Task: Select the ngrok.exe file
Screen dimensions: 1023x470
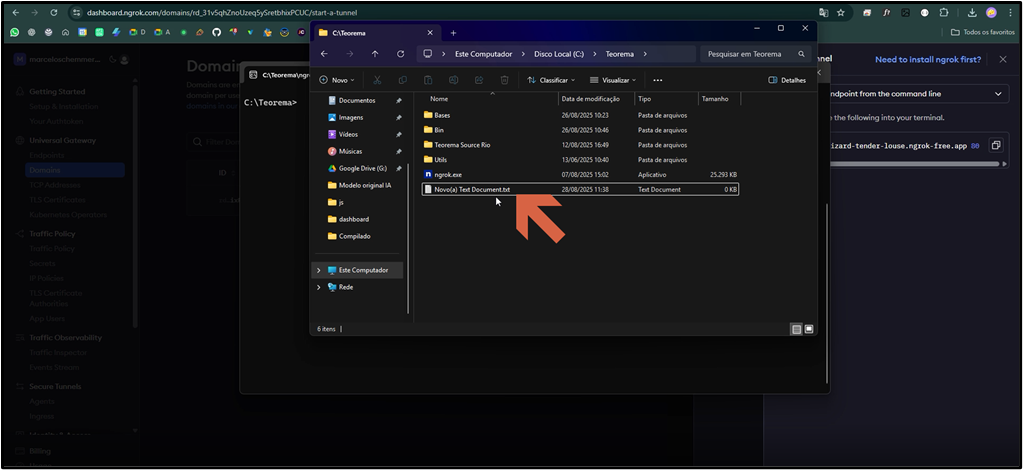Action: pyautogui.click(x=581, y=175)
